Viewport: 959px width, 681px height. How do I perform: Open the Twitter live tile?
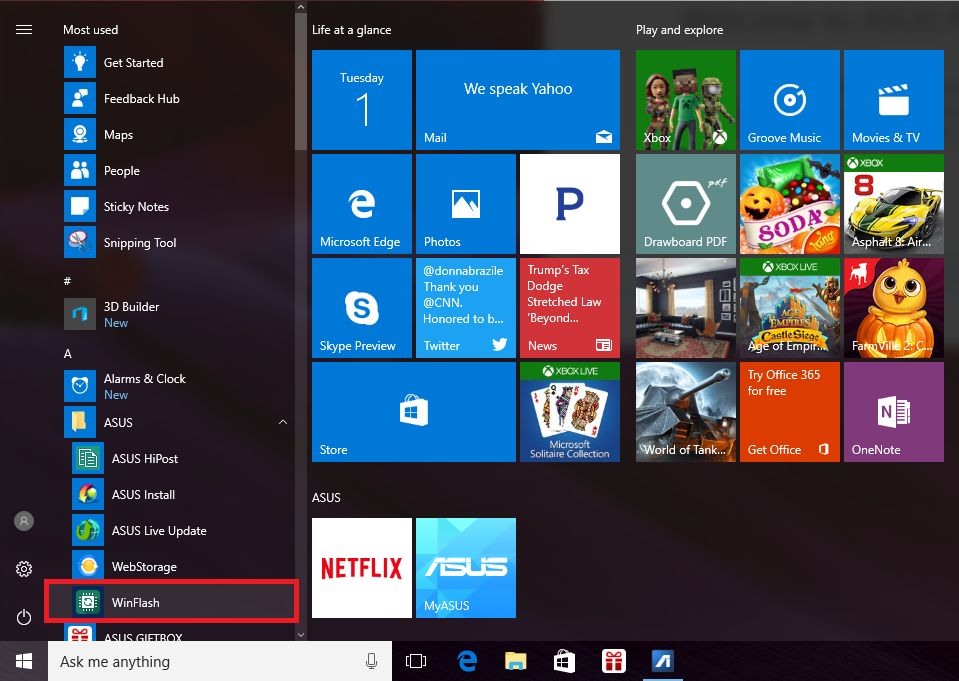[465, 308]
